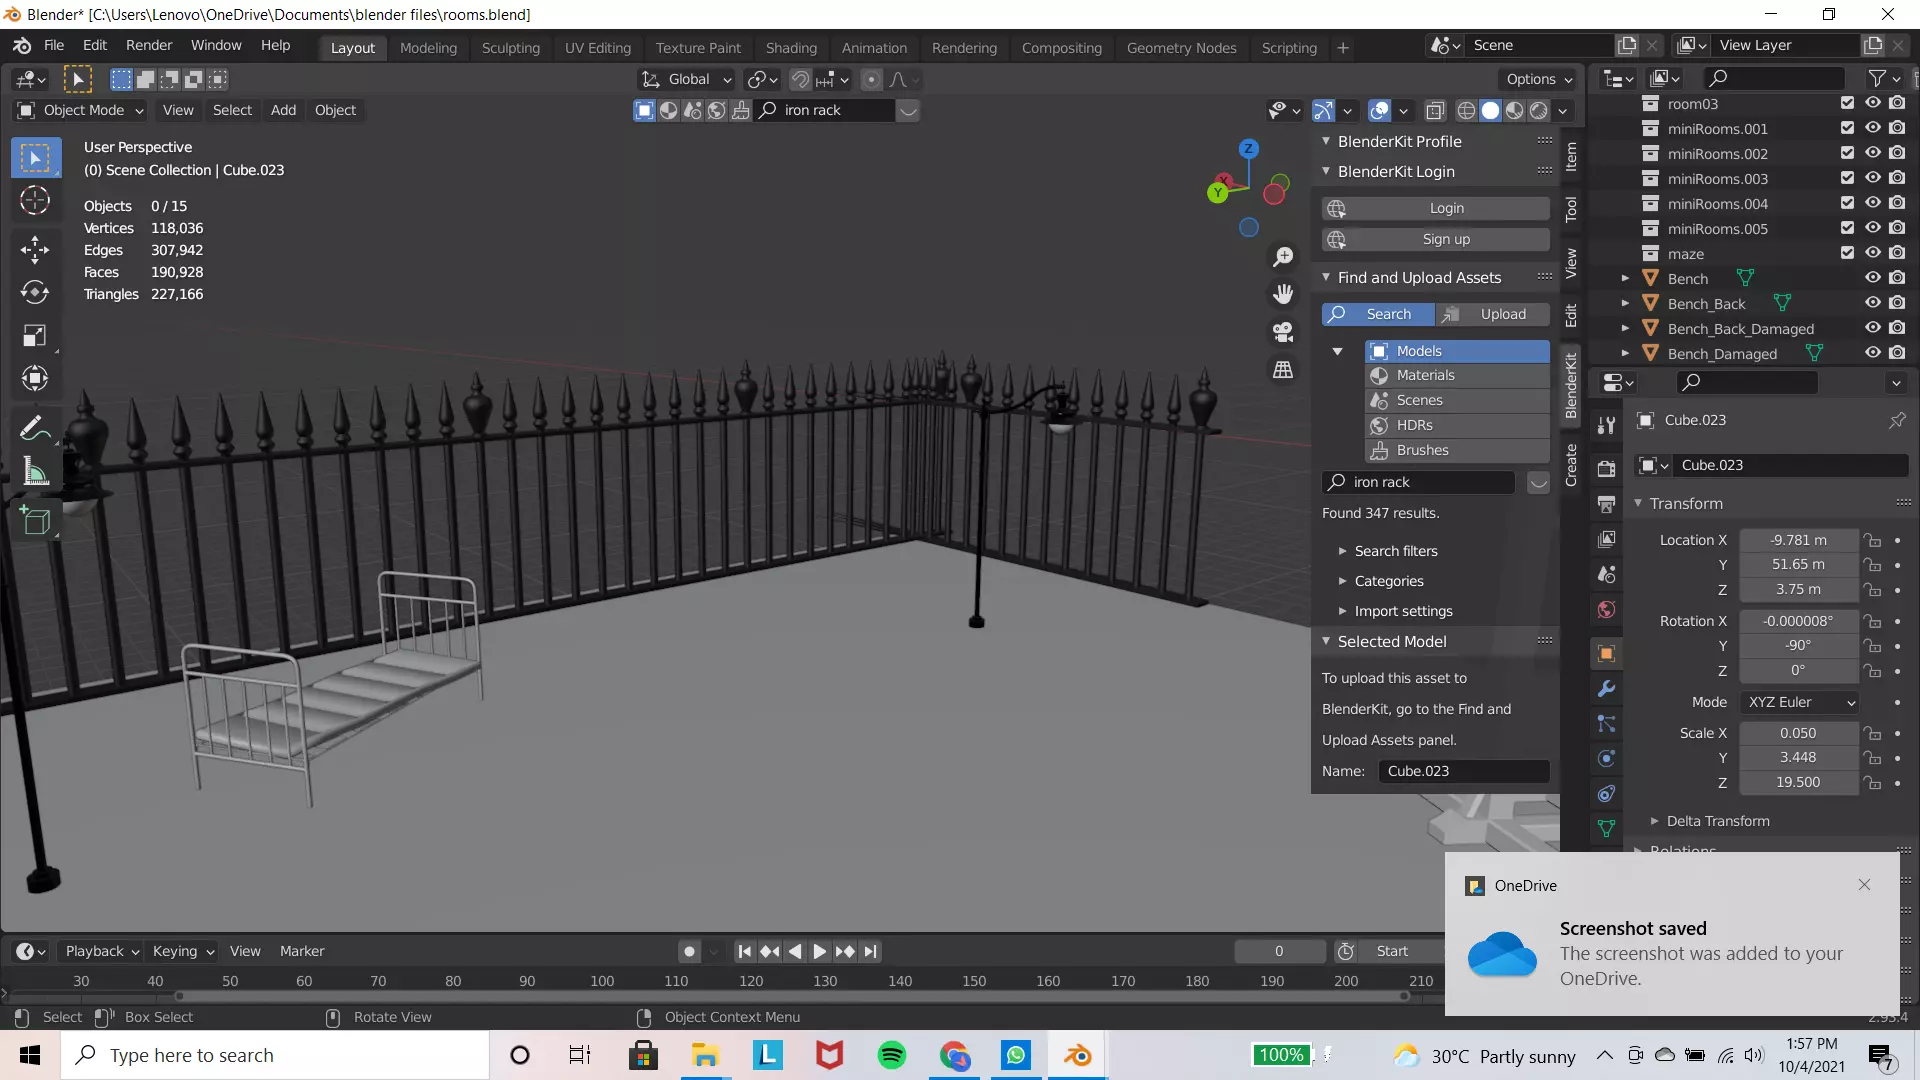The width and height of the screenshot is (1920, 1080).
Task: Disable miniRooms.003 in renders camera icon
Action: coord(1897,178)
